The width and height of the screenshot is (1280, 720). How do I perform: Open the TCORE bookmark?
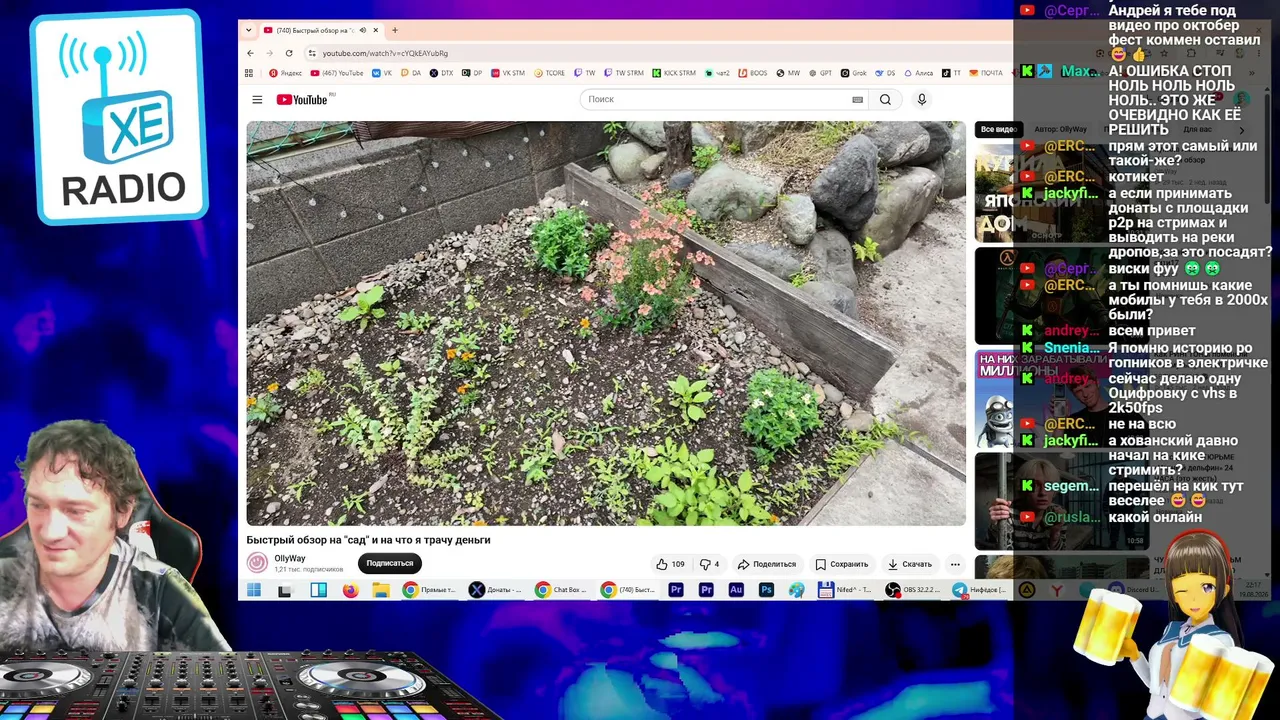pos(550,73)
